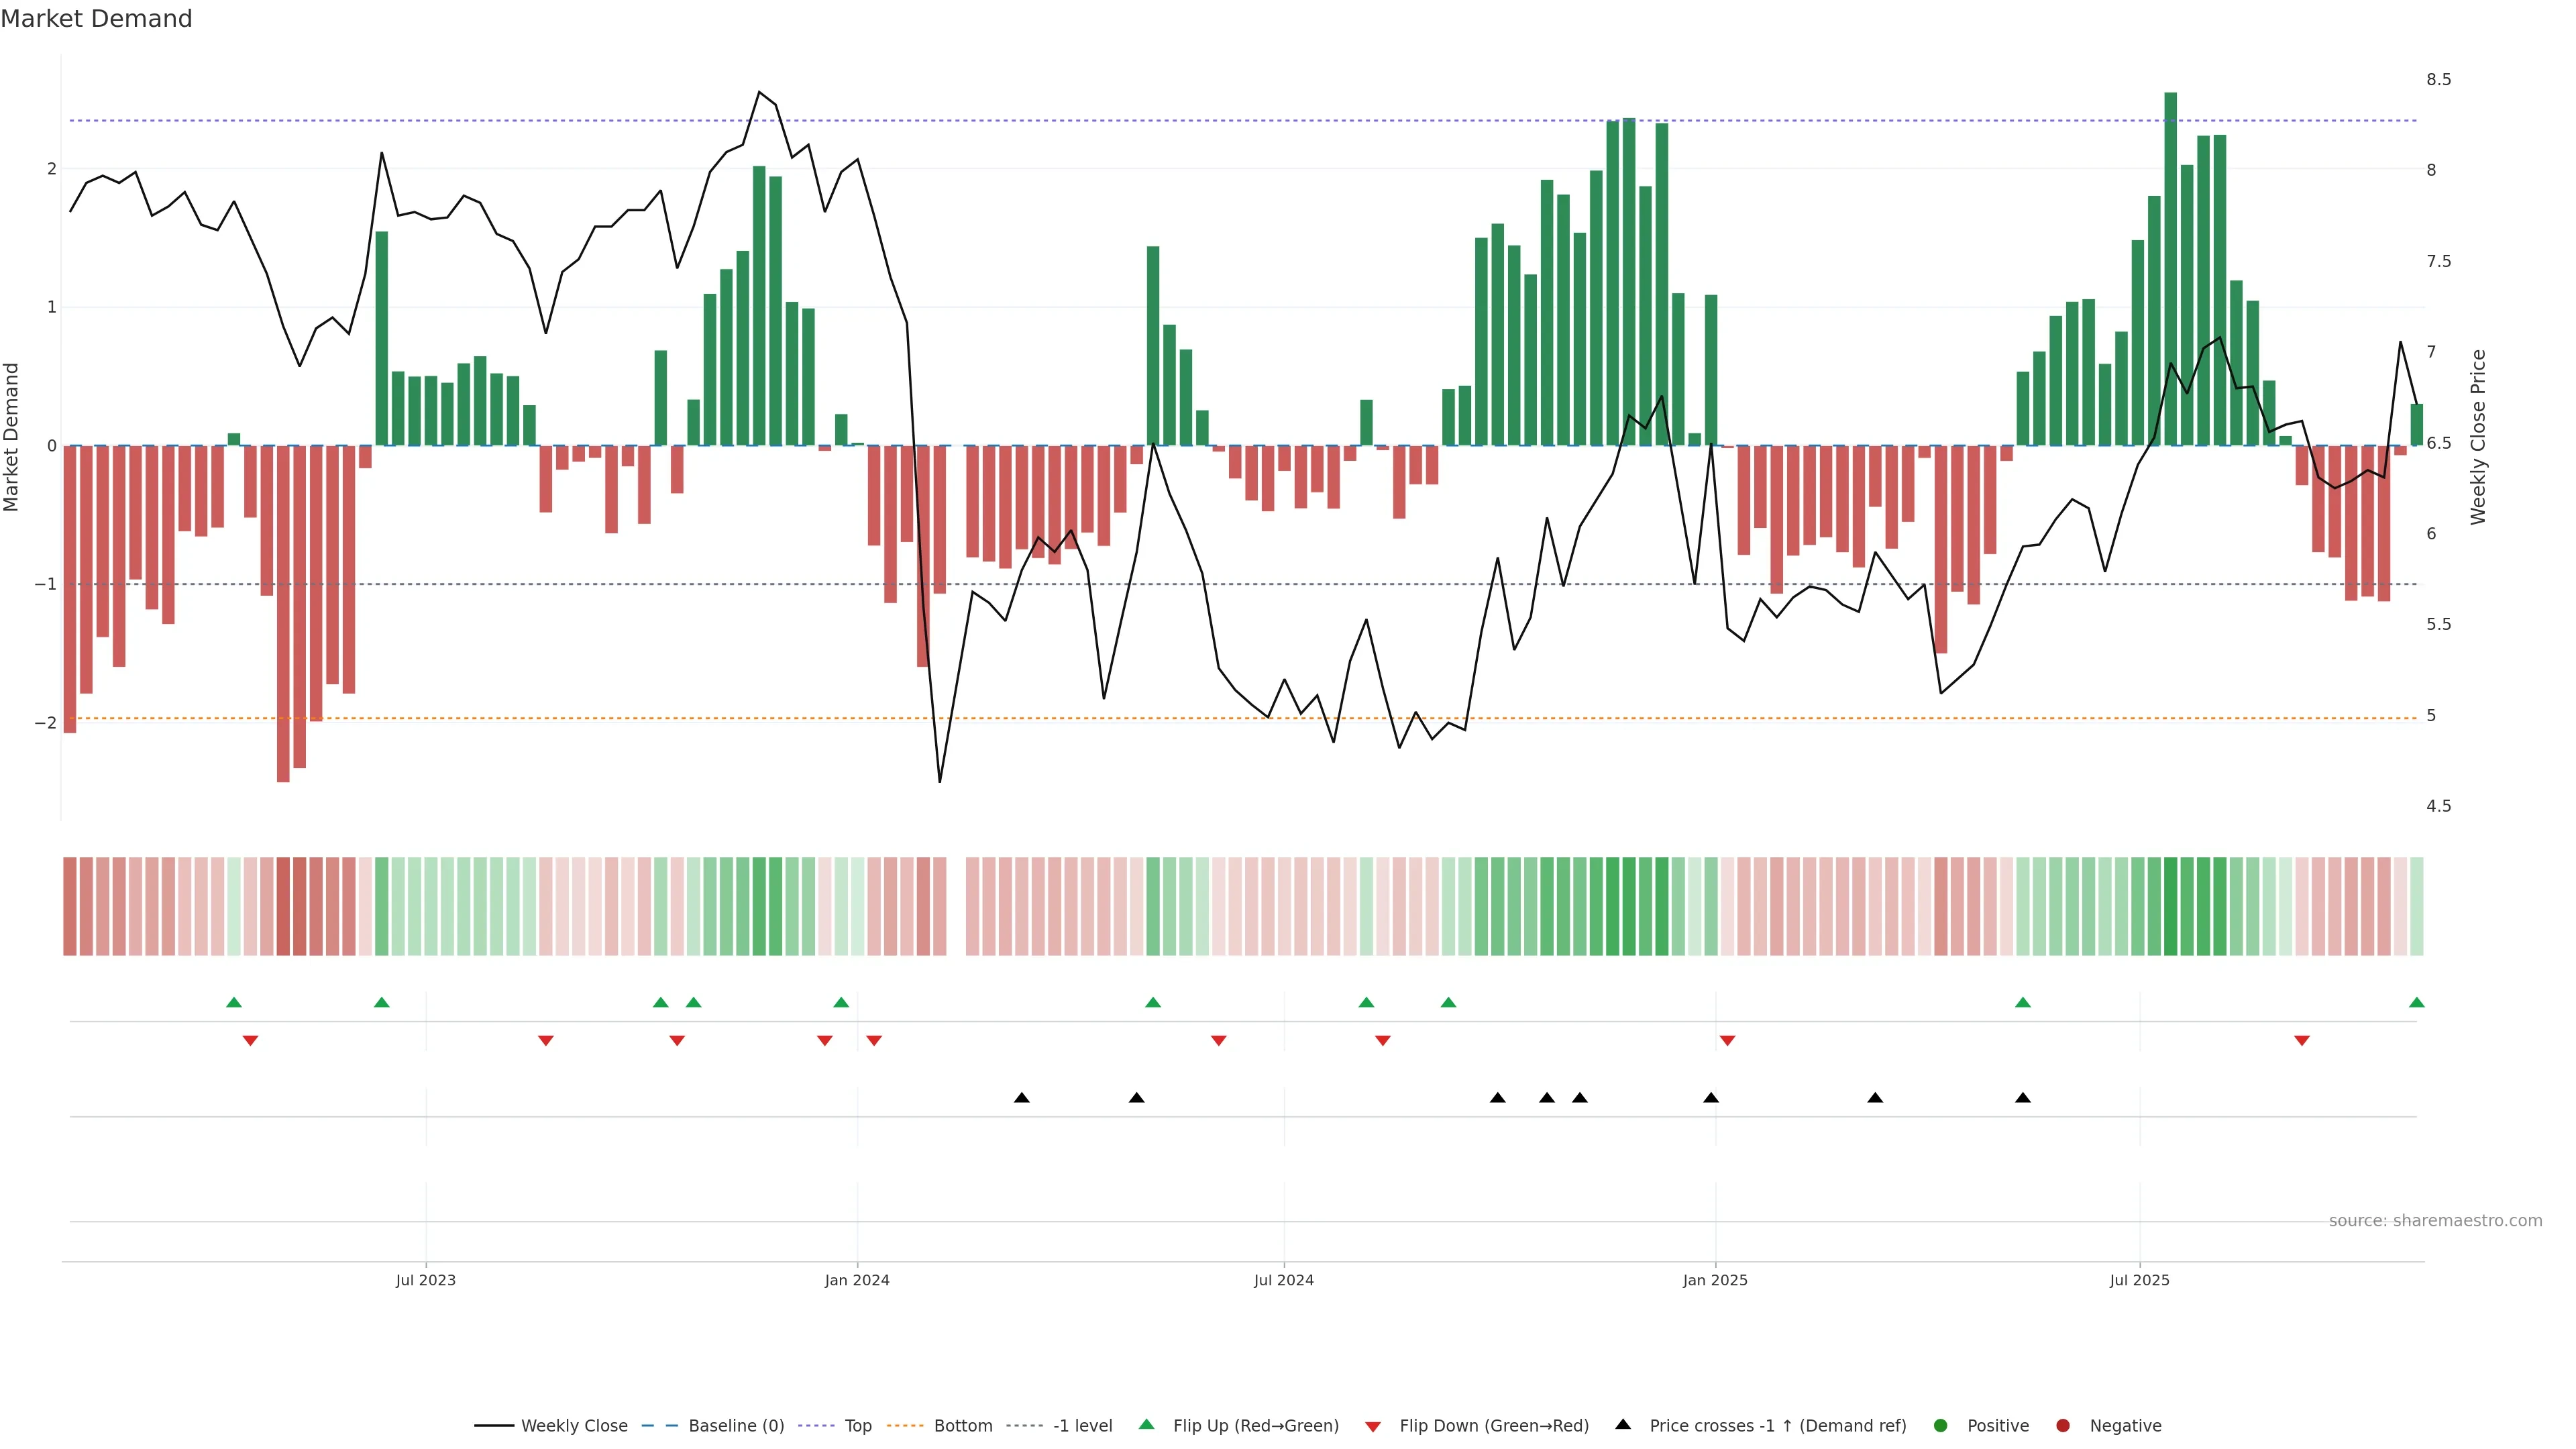Toggle the Top line legend label
The height and width of the screenshot is (1449, 2576).
857,1425
